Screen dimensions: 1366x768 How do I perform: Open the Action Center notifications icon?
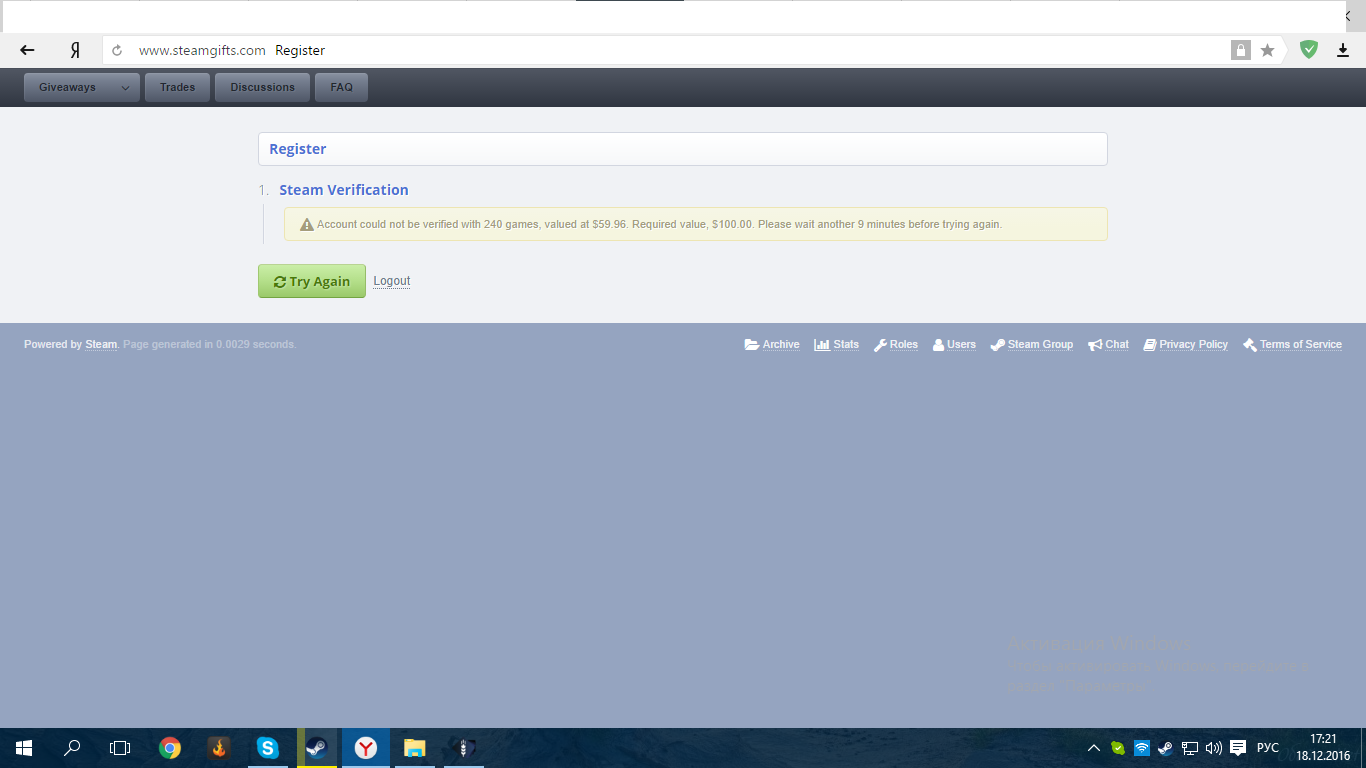tap(1238, 748)
